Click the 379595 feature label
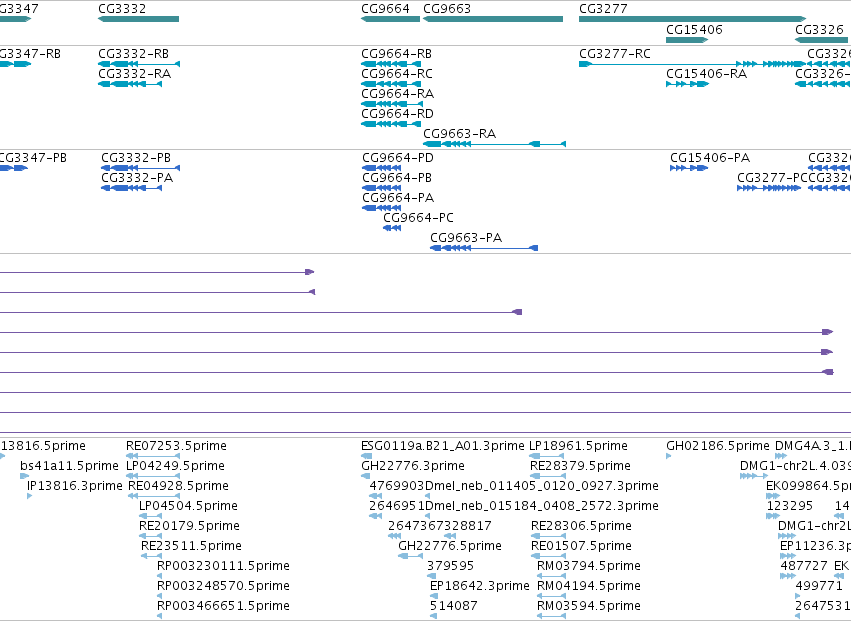 (x=450, y=566)
